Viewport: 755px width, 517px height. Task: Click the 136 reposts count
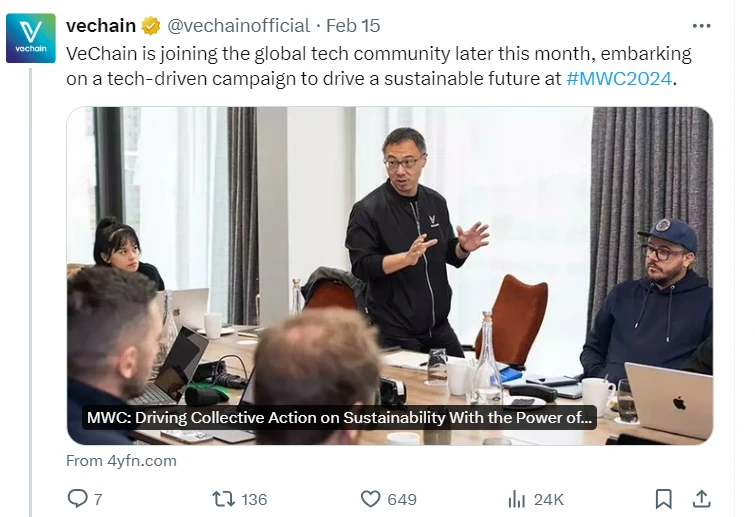[254, 499]
